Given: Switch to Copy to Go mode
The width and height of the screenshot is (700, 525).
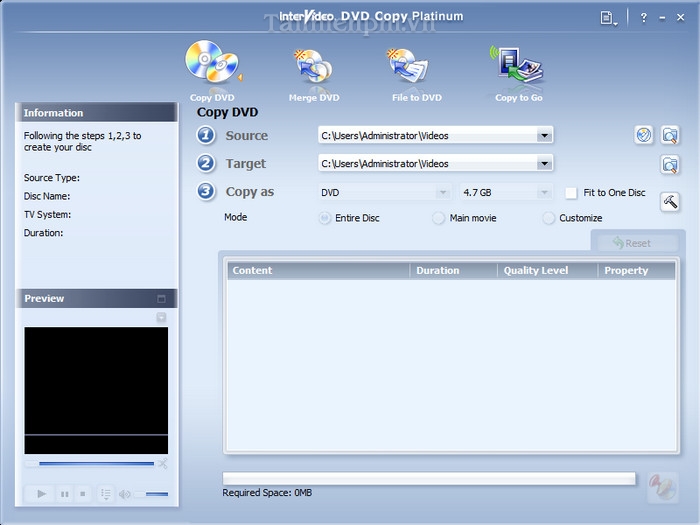Looking at the screenshot, I should [517, 67].
